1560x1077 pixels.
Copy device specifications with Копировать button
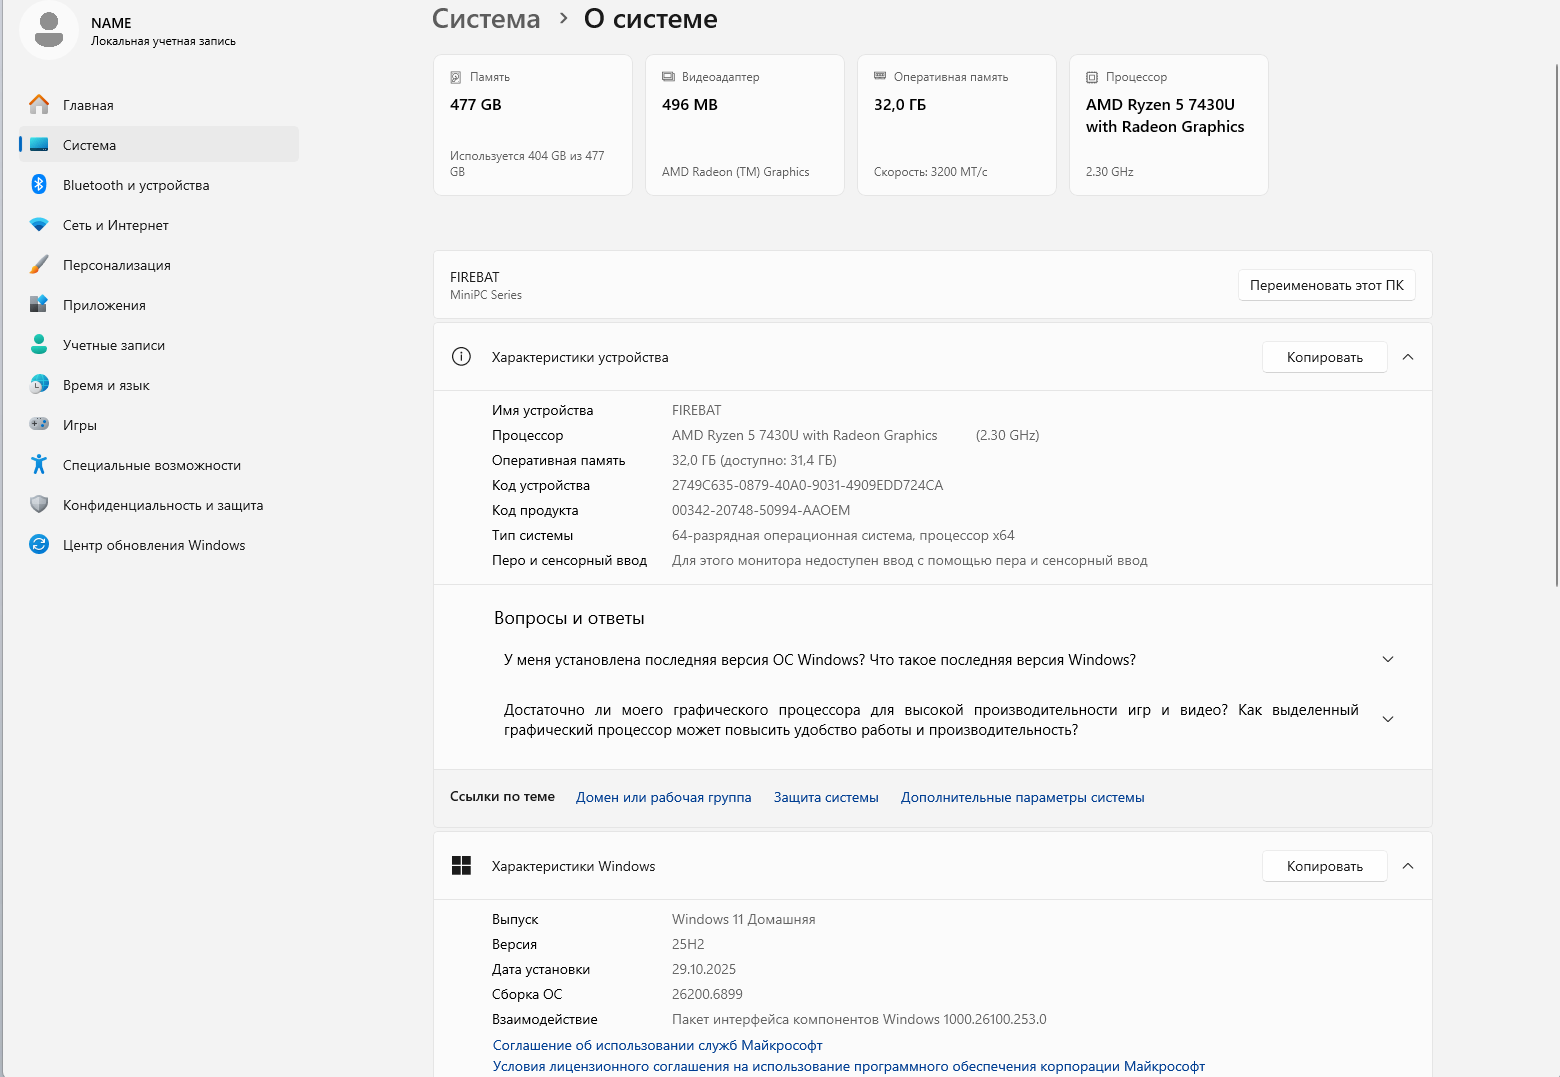pos(1324,357)
